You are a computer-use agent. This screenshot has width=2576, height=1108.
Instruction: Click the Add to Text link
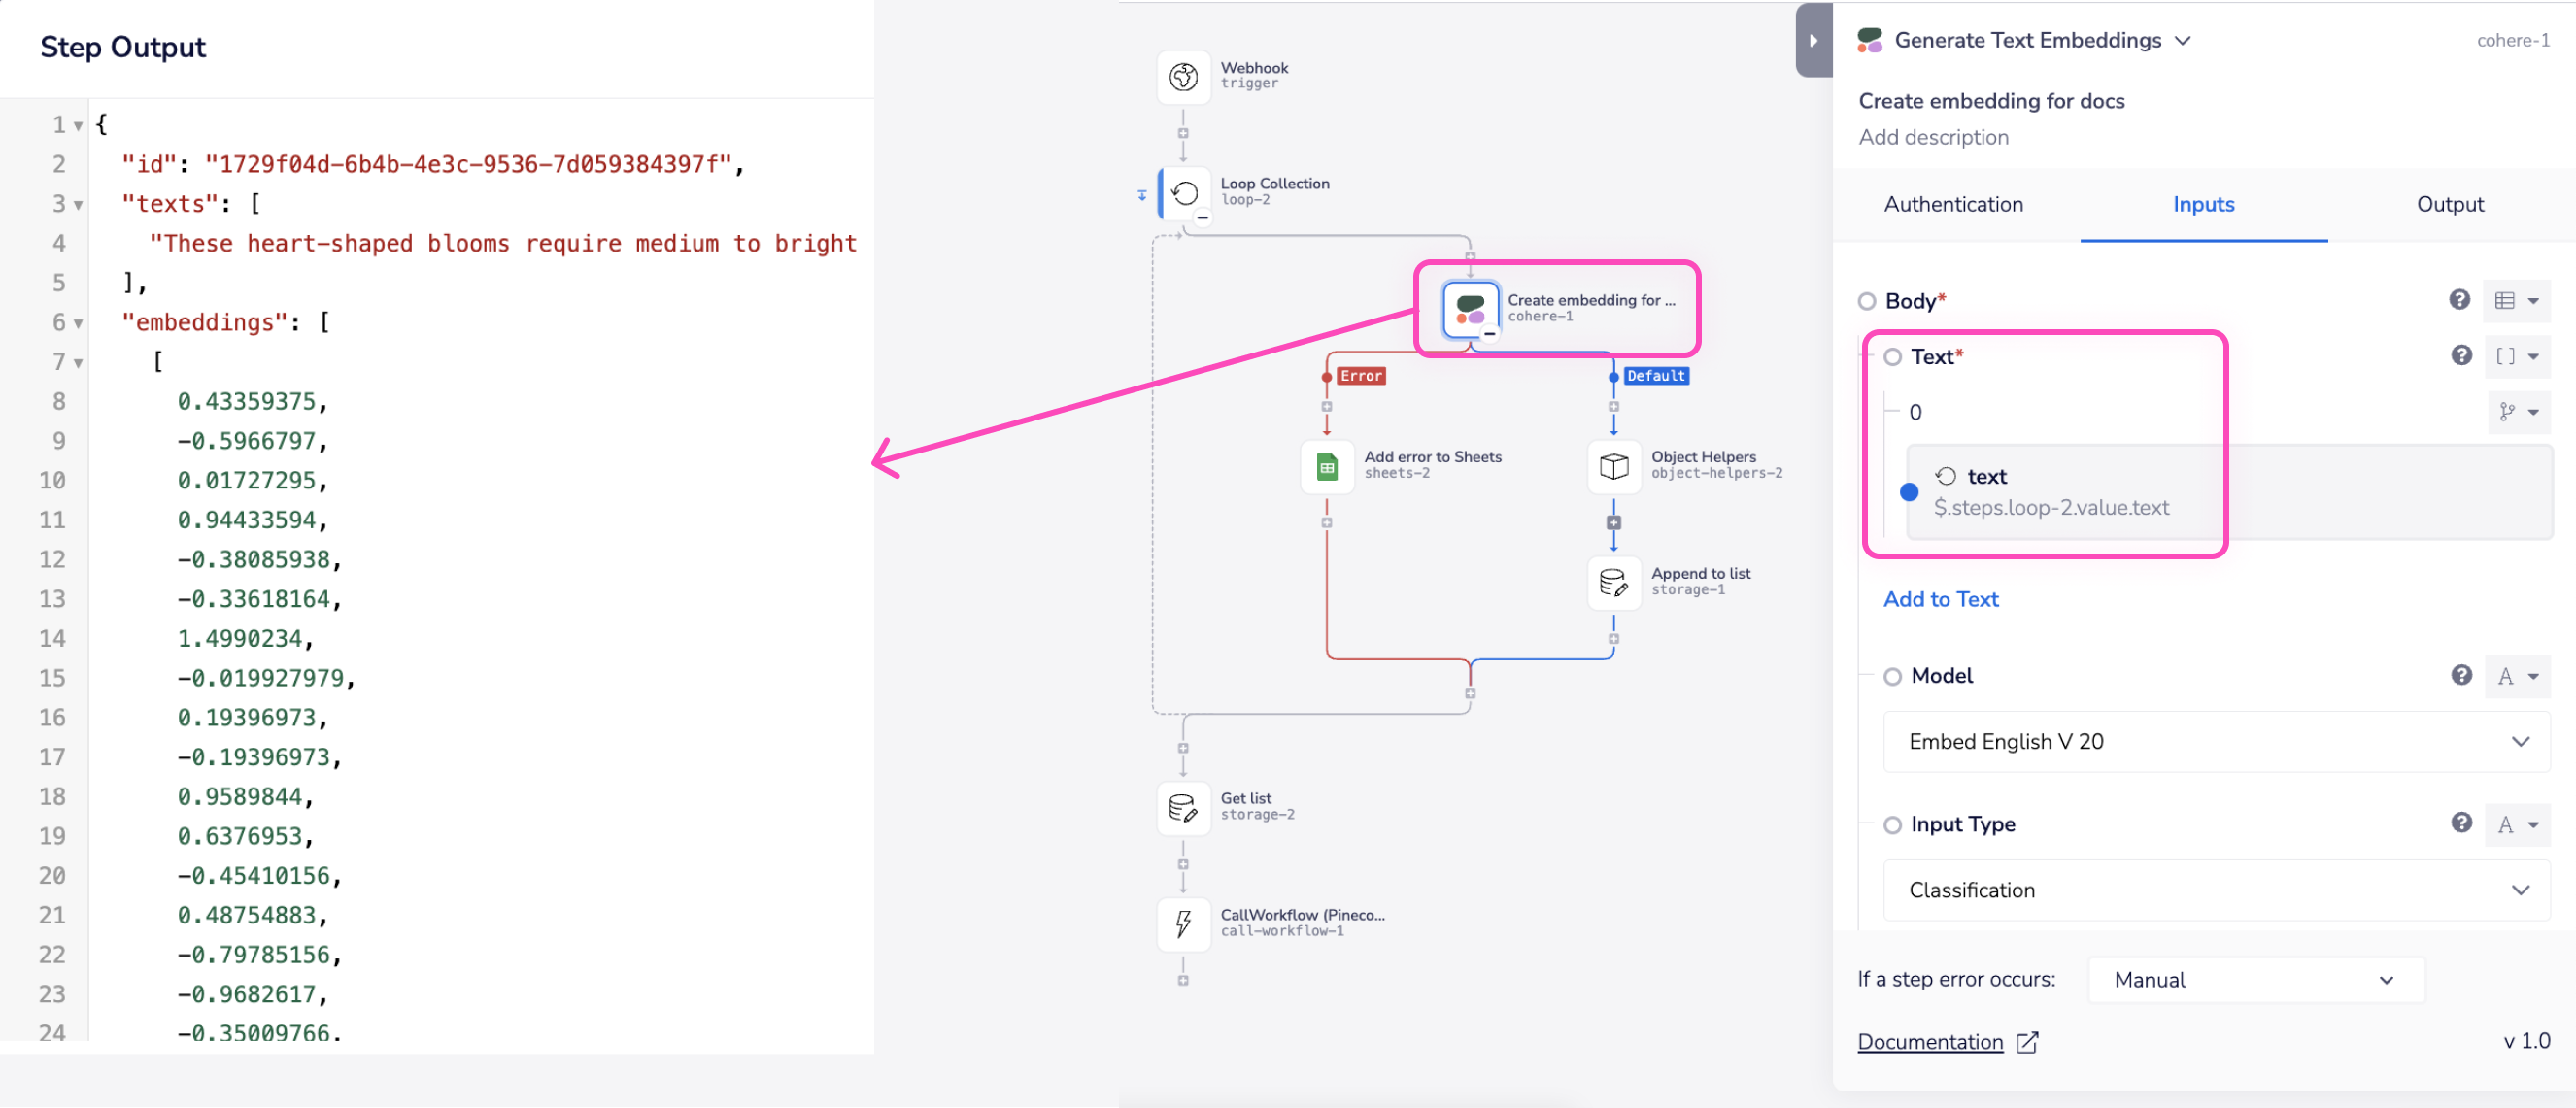1940,600
